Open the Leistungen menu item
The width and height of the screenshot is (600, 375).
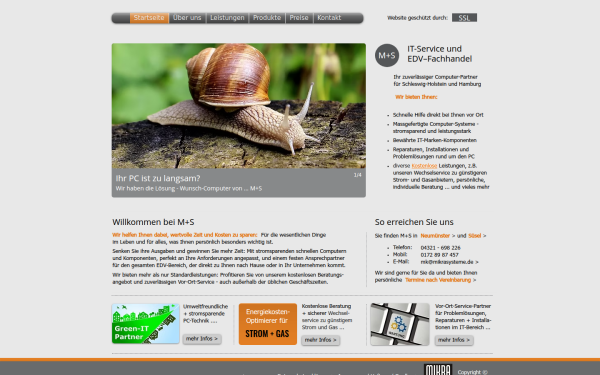[227, 18]
